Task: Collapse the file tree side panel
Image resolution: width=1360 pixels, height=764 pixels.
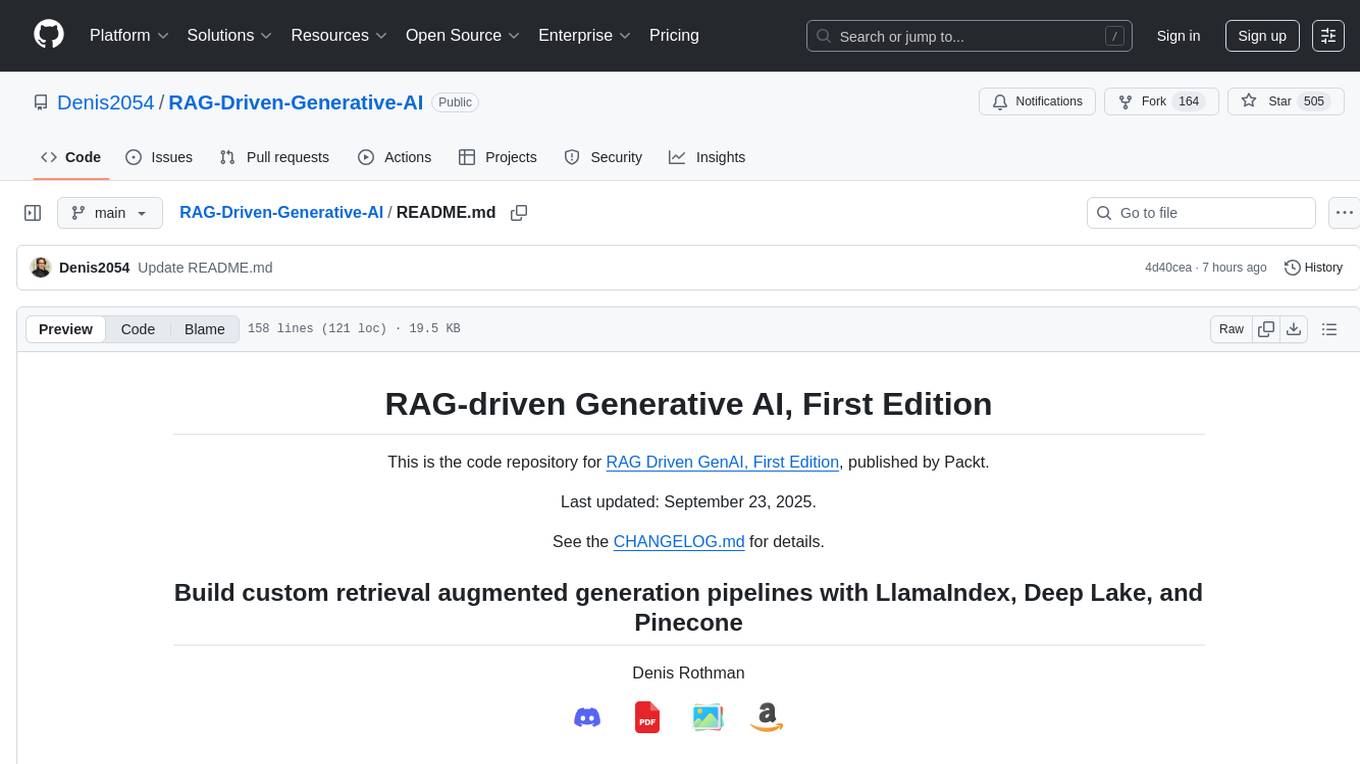Action: [33, 213]
